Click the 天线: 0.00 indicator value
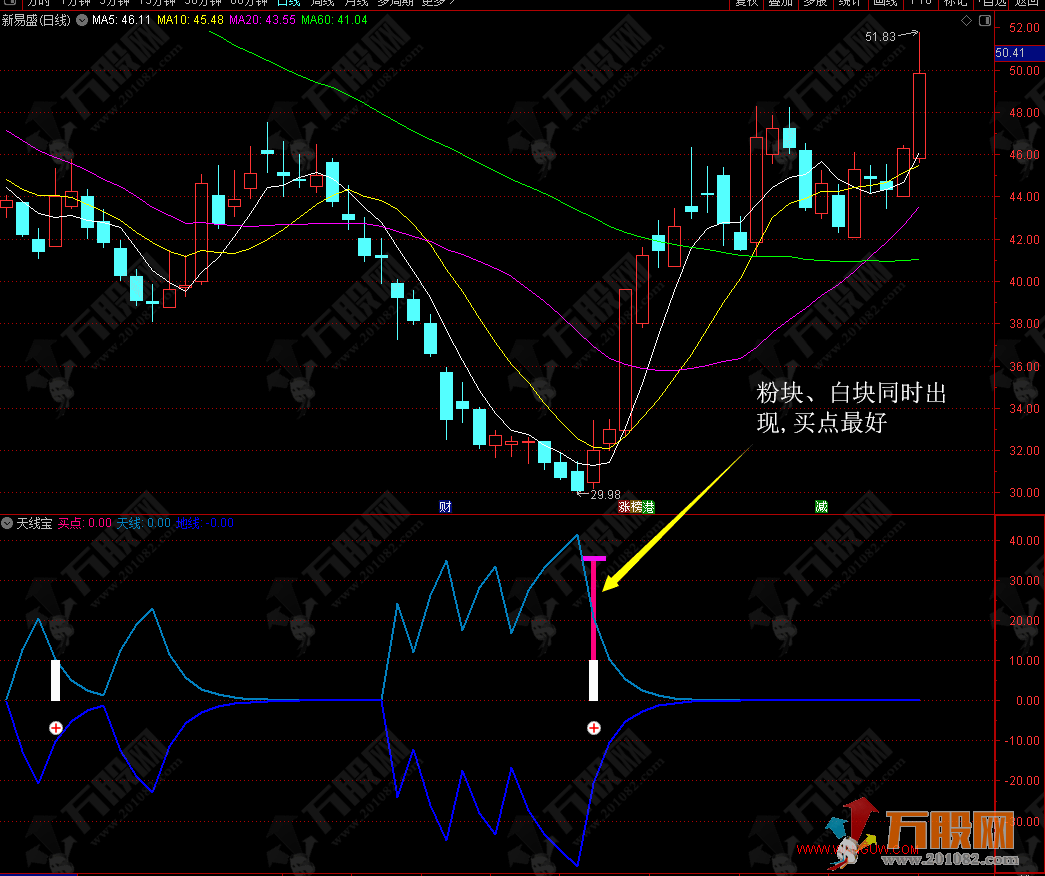This screenshot has height=876, width=1045. coord(144,523)
